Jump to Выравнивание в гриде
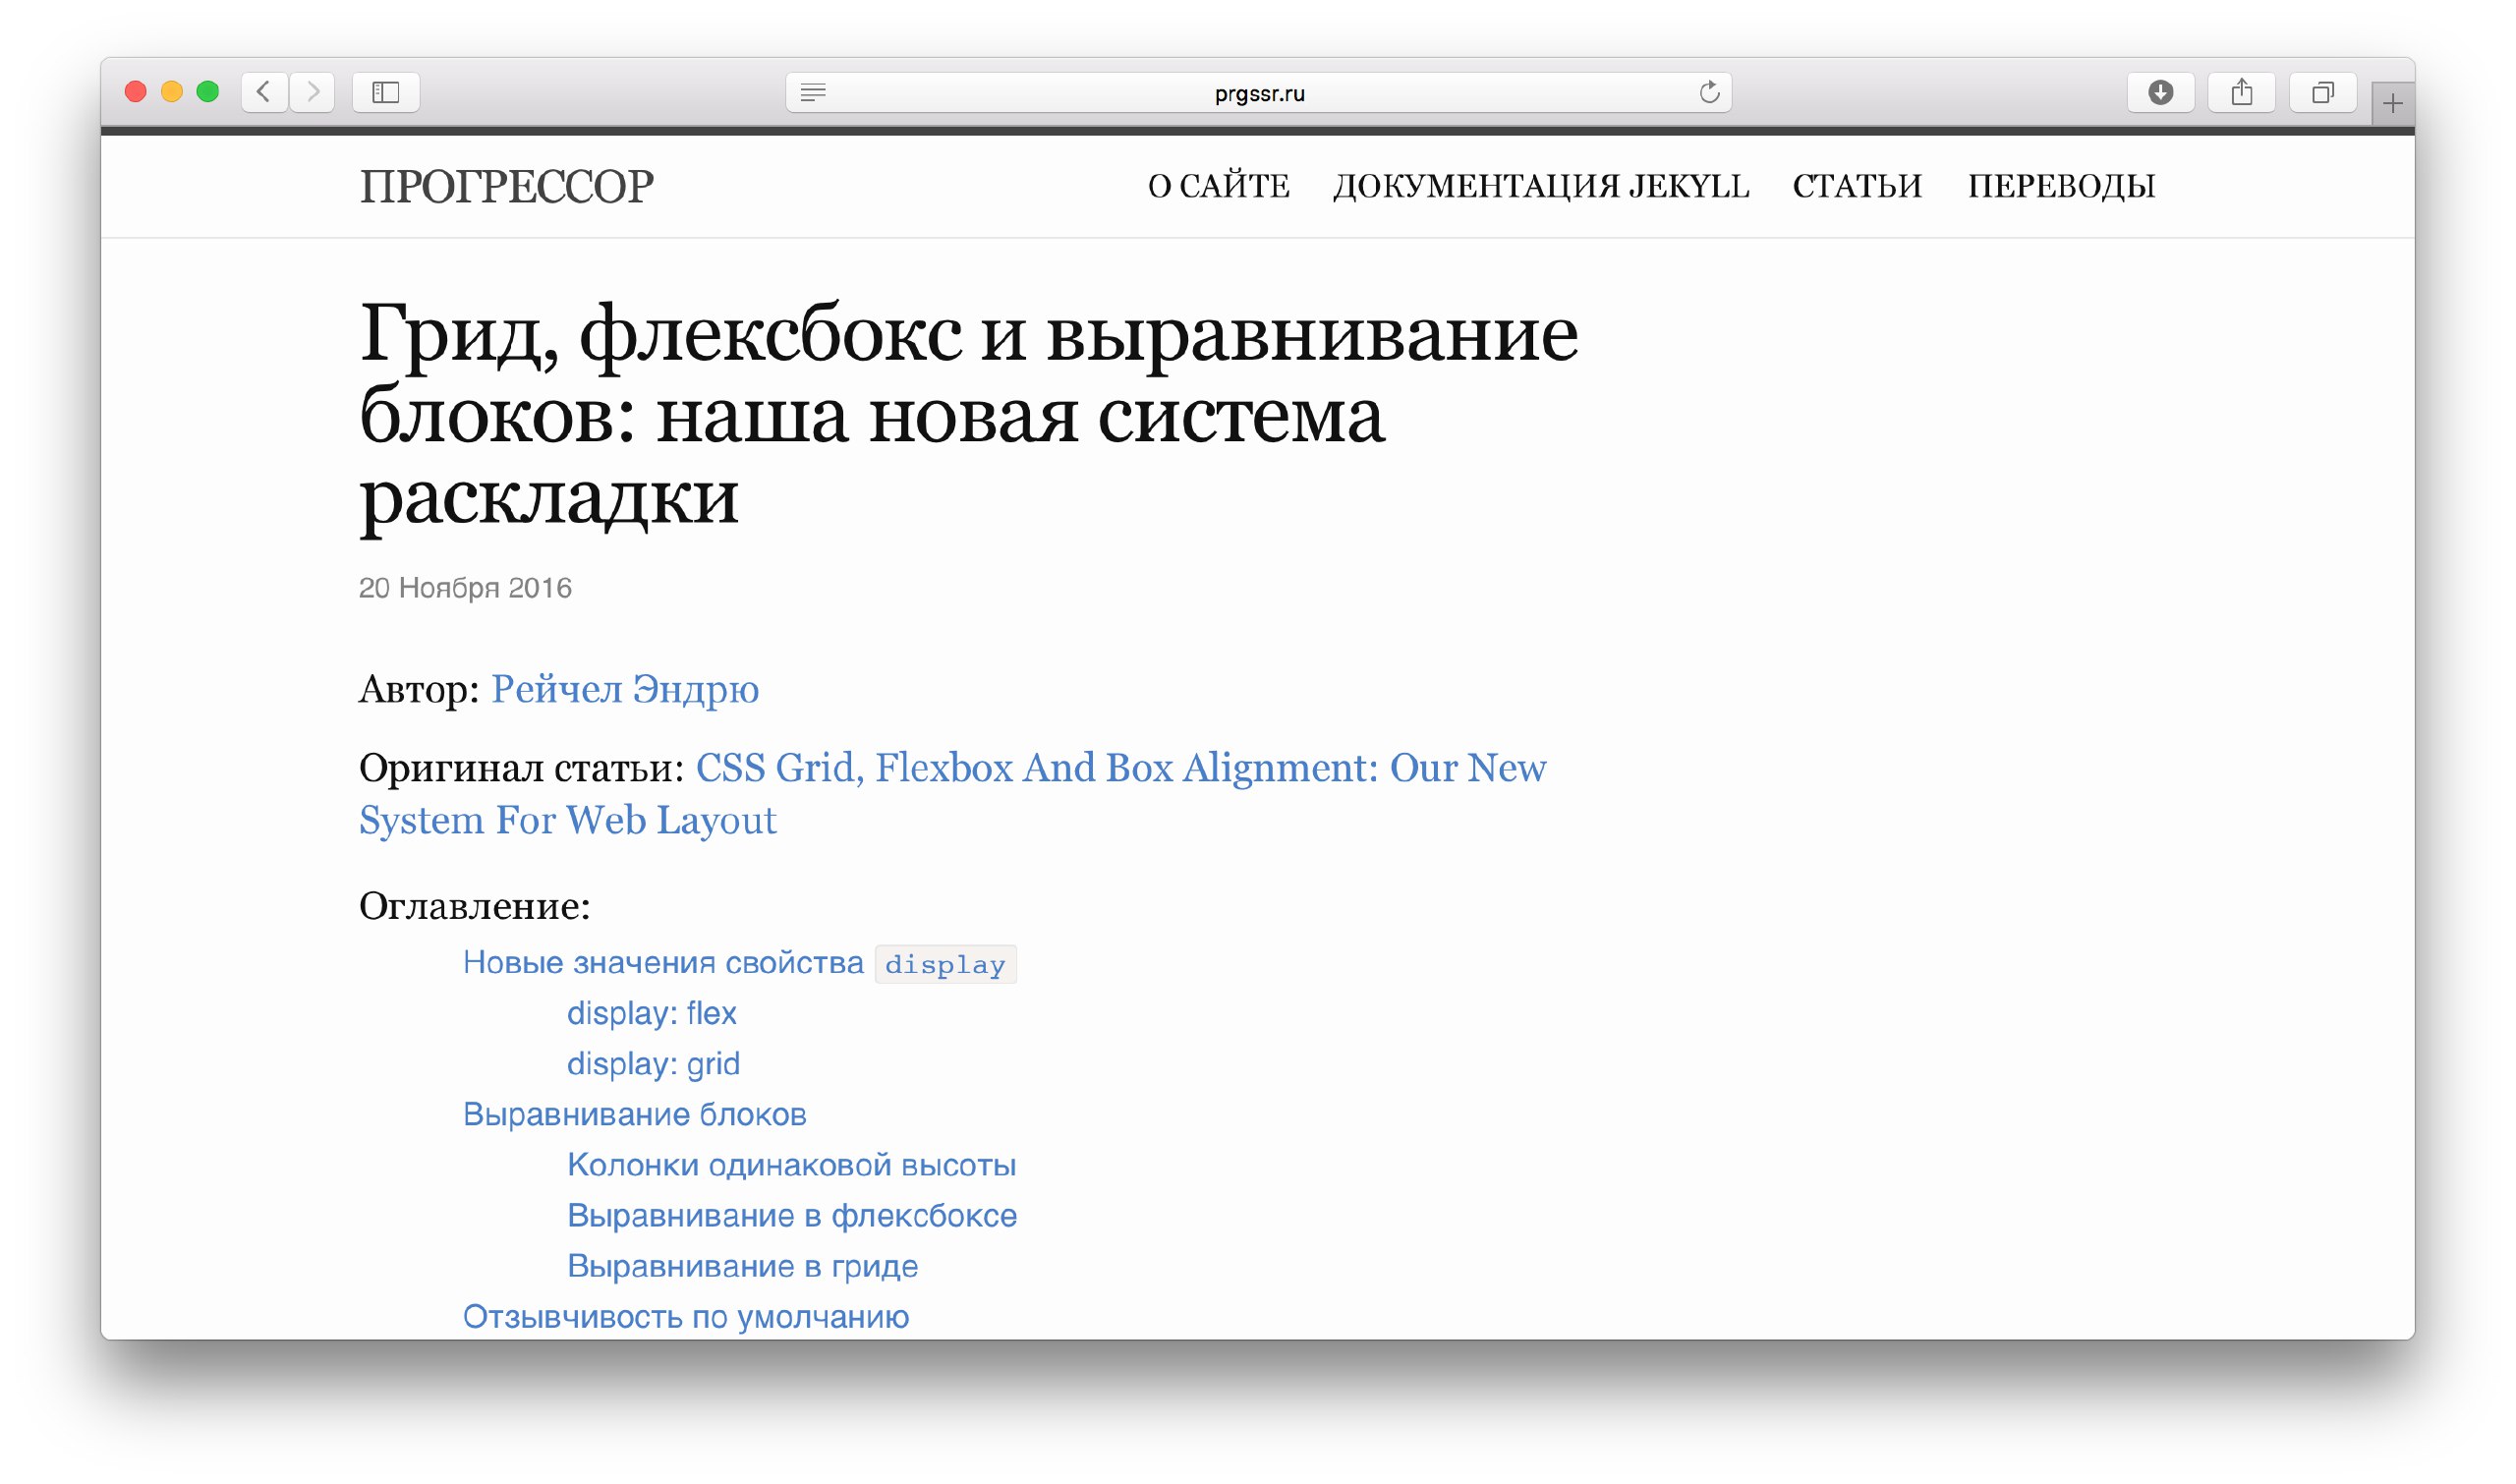The height and width of the screenshot is (1484, 2516). click(x=742, y=1266)
